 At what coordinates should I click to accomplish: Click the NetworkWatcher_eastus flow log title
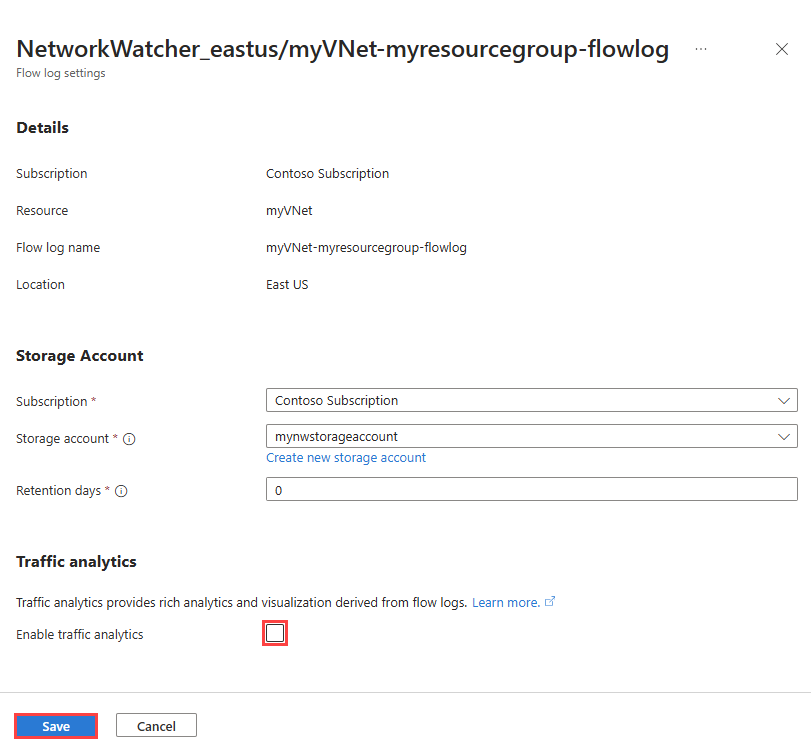[343, 49]
